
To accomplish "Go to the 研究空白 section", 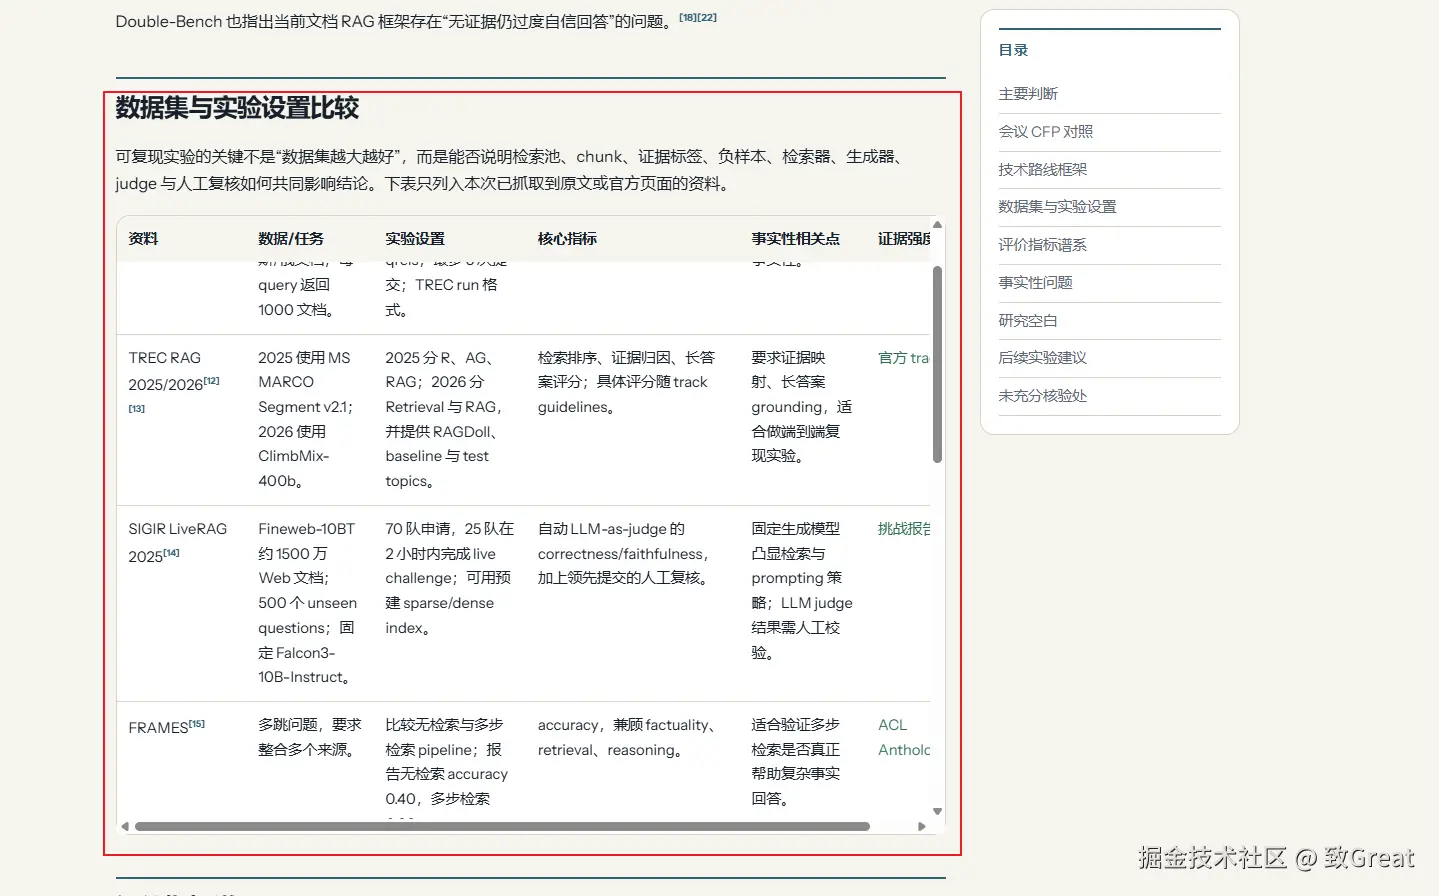I will 1028,321.
